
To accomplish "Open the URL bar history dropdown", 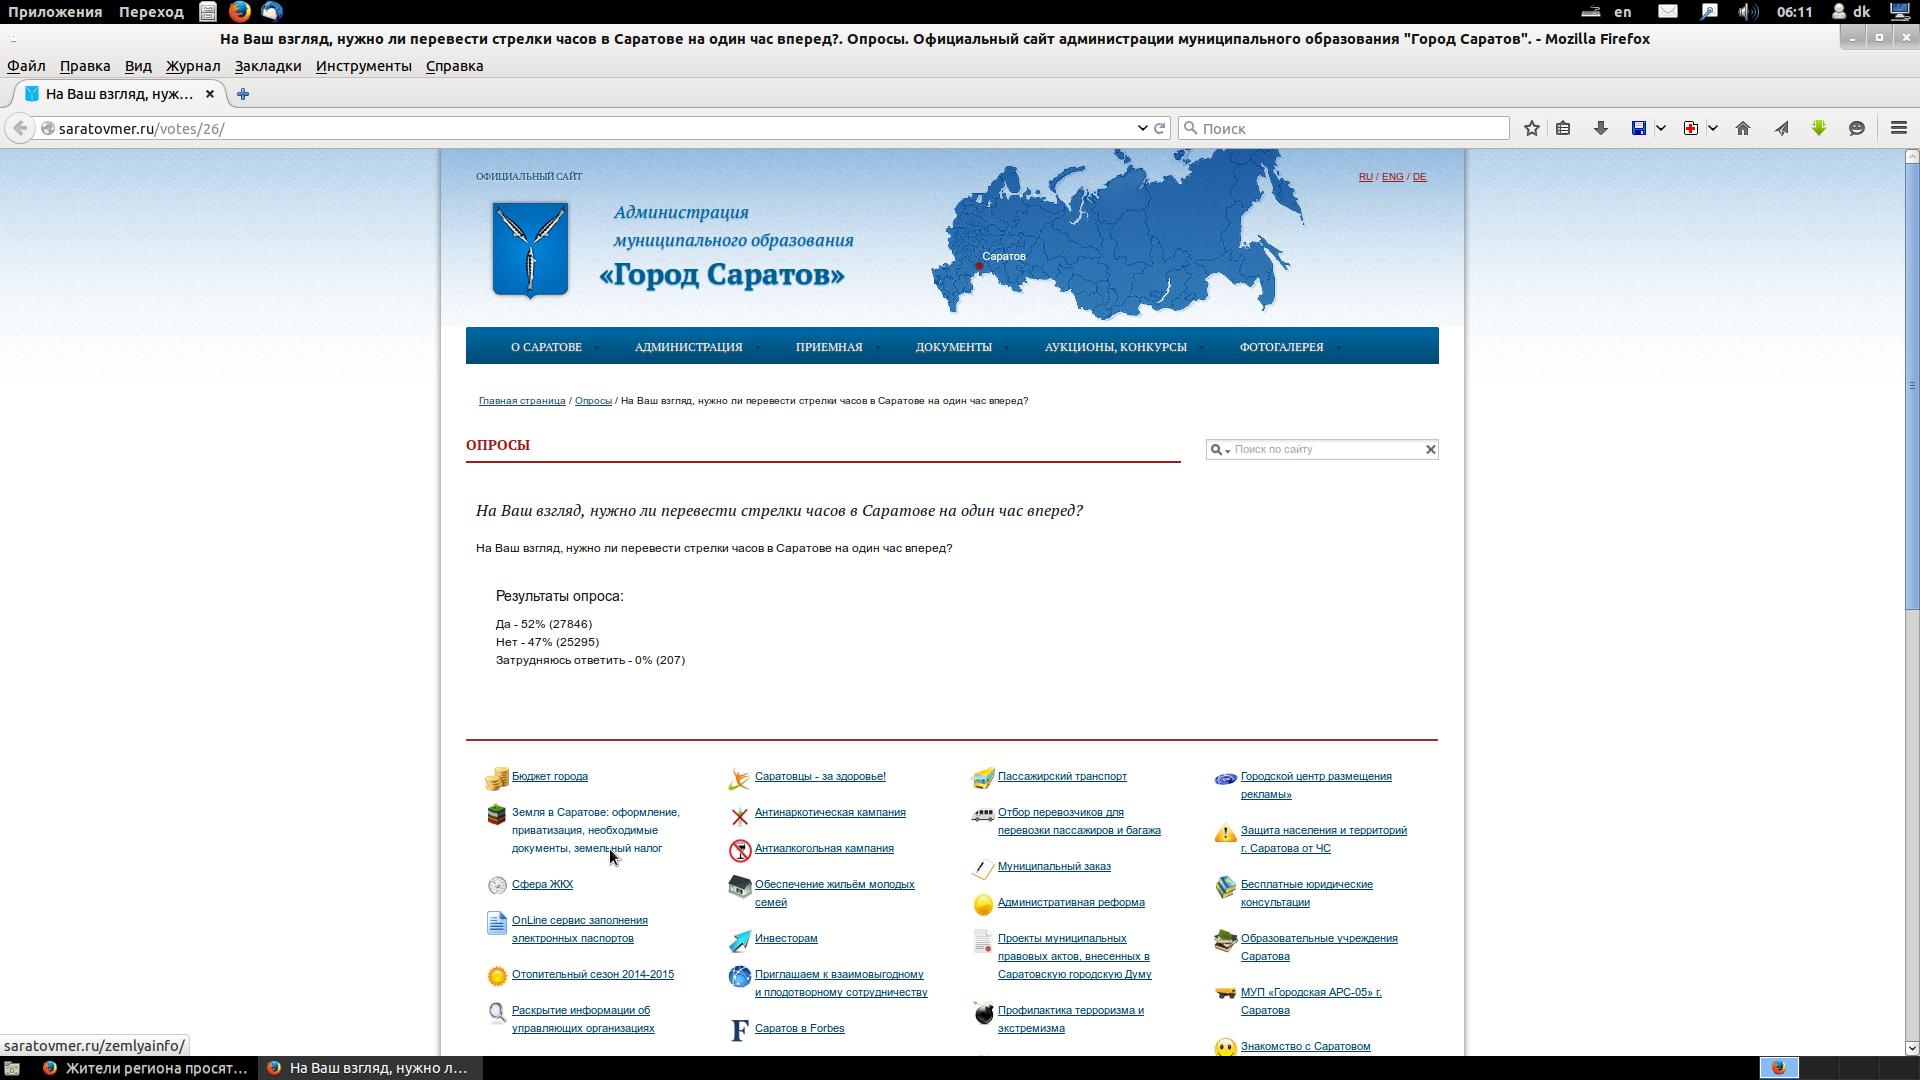I will (x=1142, y=128).
